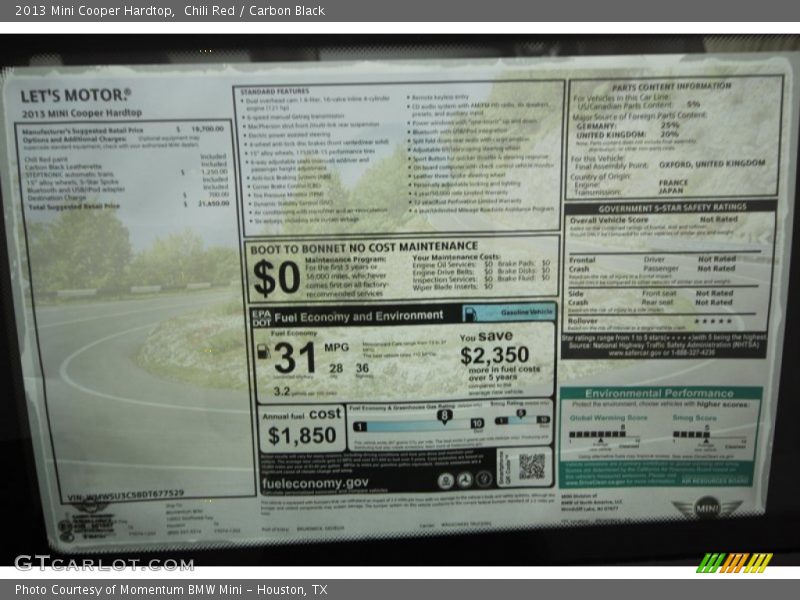
Task: Click the Total Suggested Retail Price line
Action: [129, 205]
